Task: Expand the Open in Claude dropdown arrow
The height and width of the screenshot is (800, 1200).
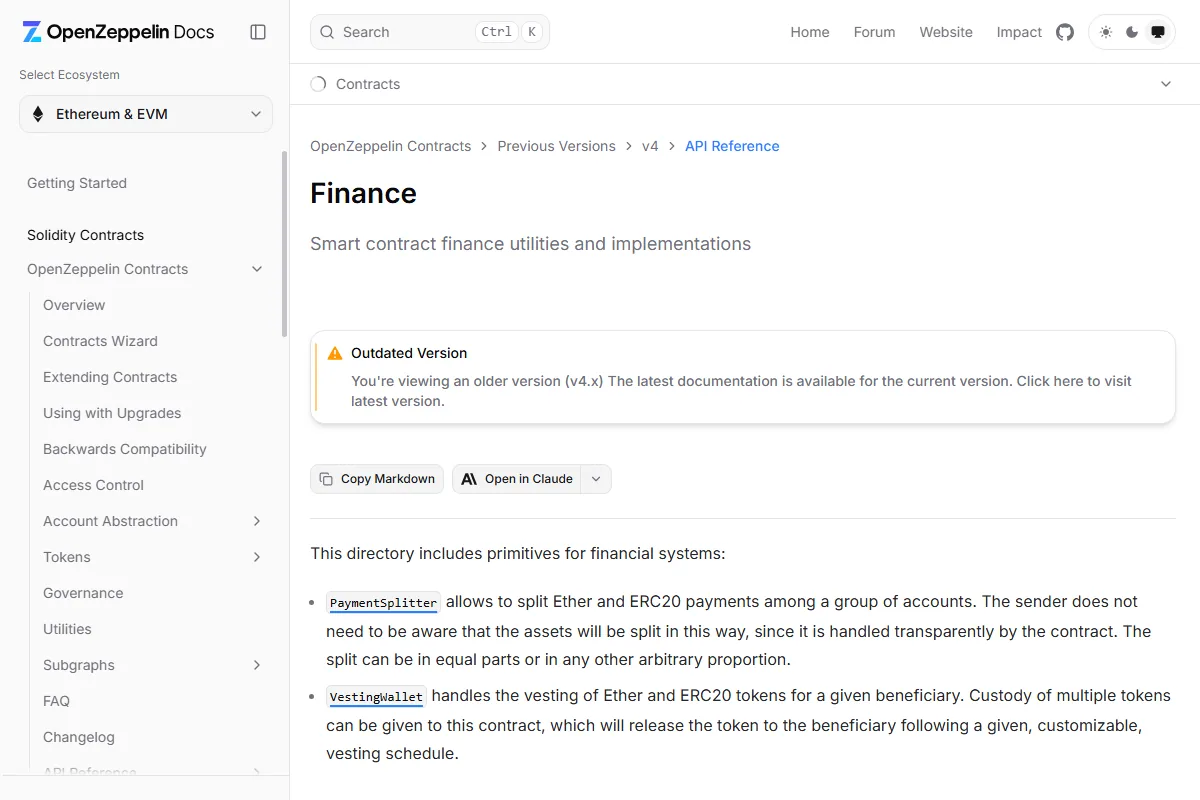Action: click(x=596, y=479)
